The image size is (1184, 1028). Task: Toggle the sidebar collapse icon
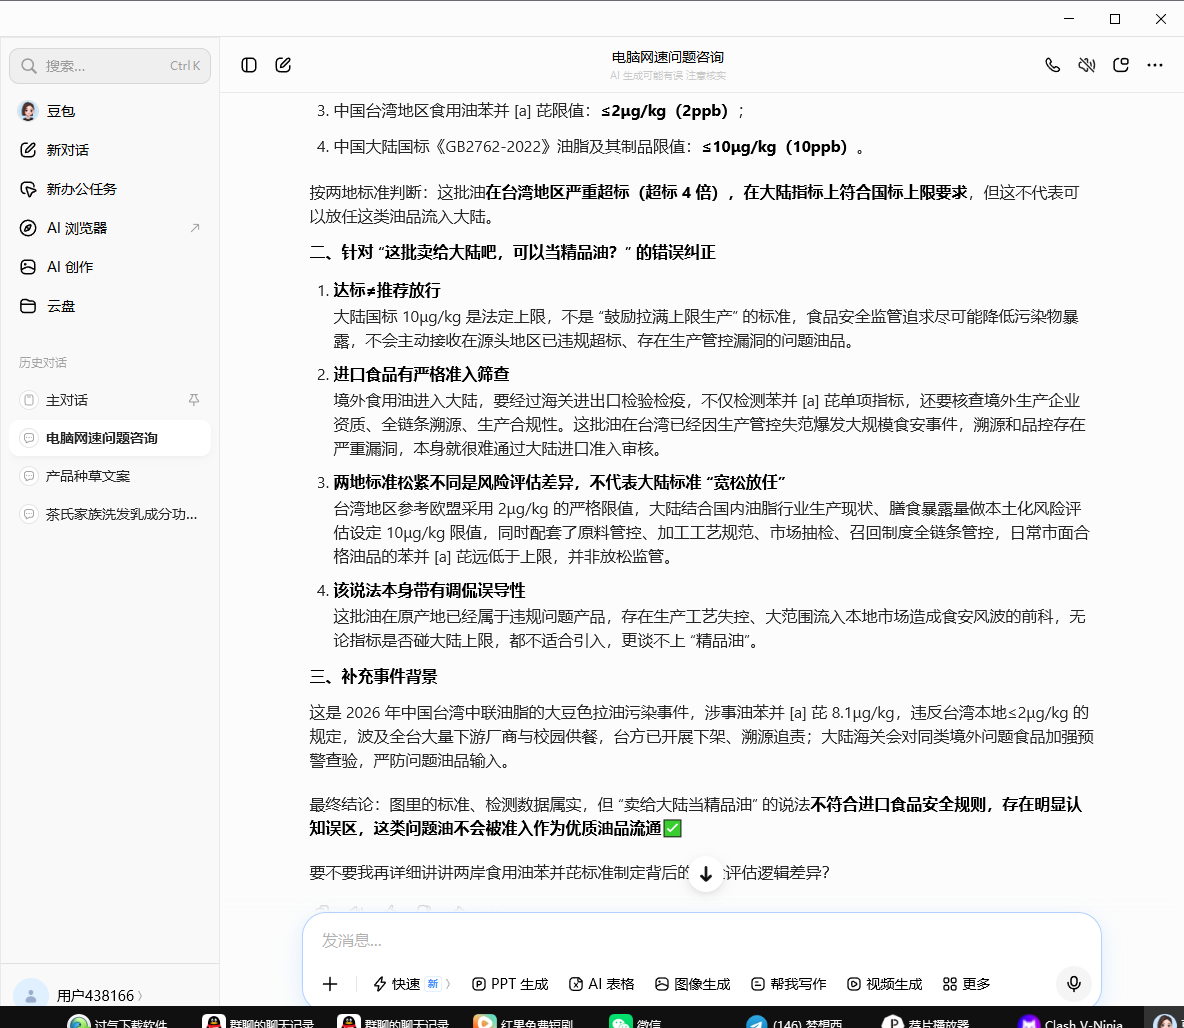pyautogui.click(x=249, y=65)
